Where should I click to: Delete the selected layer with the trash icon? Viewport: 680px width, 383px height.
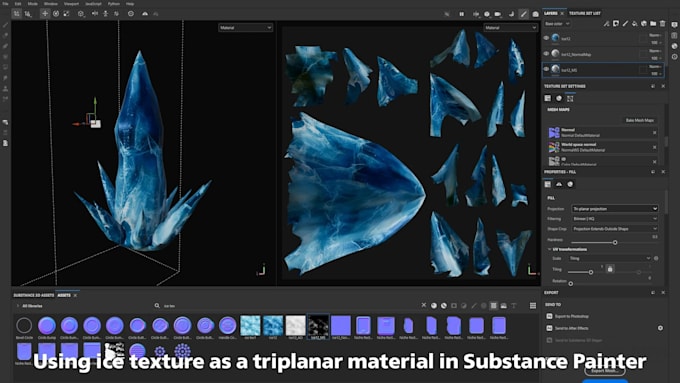pyautogui.click(x=662, y=23)
